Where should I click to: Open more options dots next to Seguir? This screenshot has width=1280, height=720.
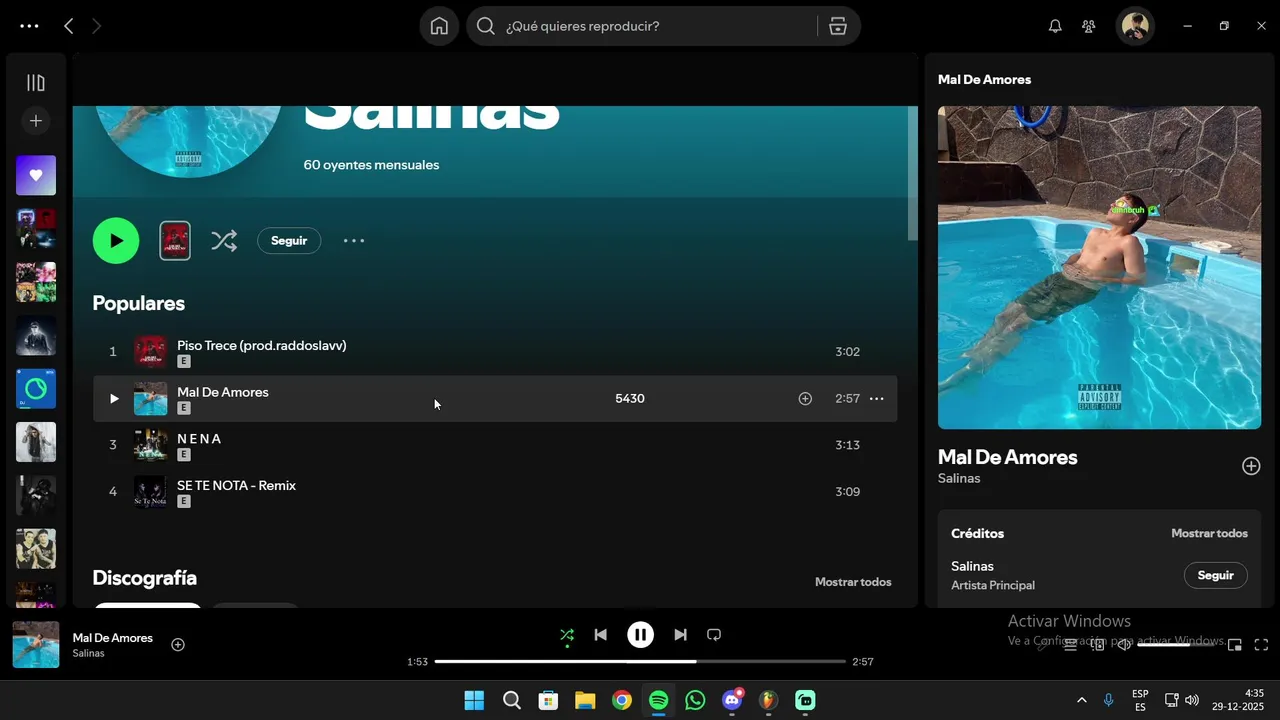(x=354, y=241)
